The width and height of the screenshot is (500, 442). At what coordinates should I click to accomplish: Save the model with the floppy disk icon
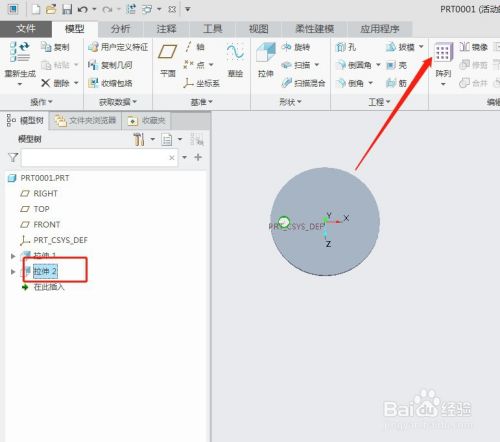click(x=67, y=9)
